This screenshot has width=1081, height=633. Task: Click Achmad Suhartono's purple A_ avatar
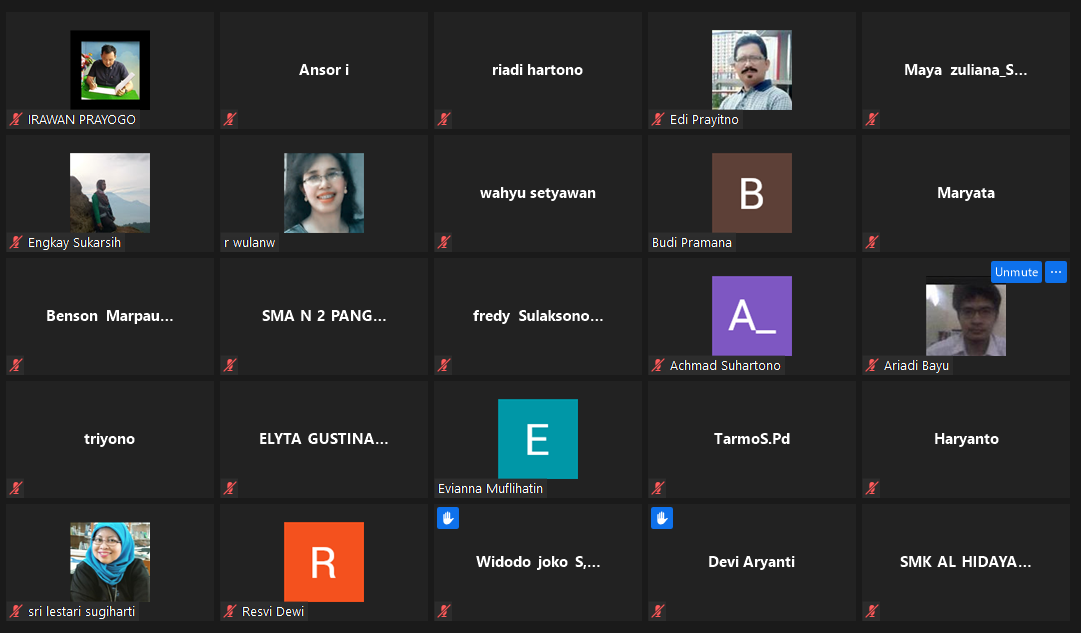coord(751,316)
